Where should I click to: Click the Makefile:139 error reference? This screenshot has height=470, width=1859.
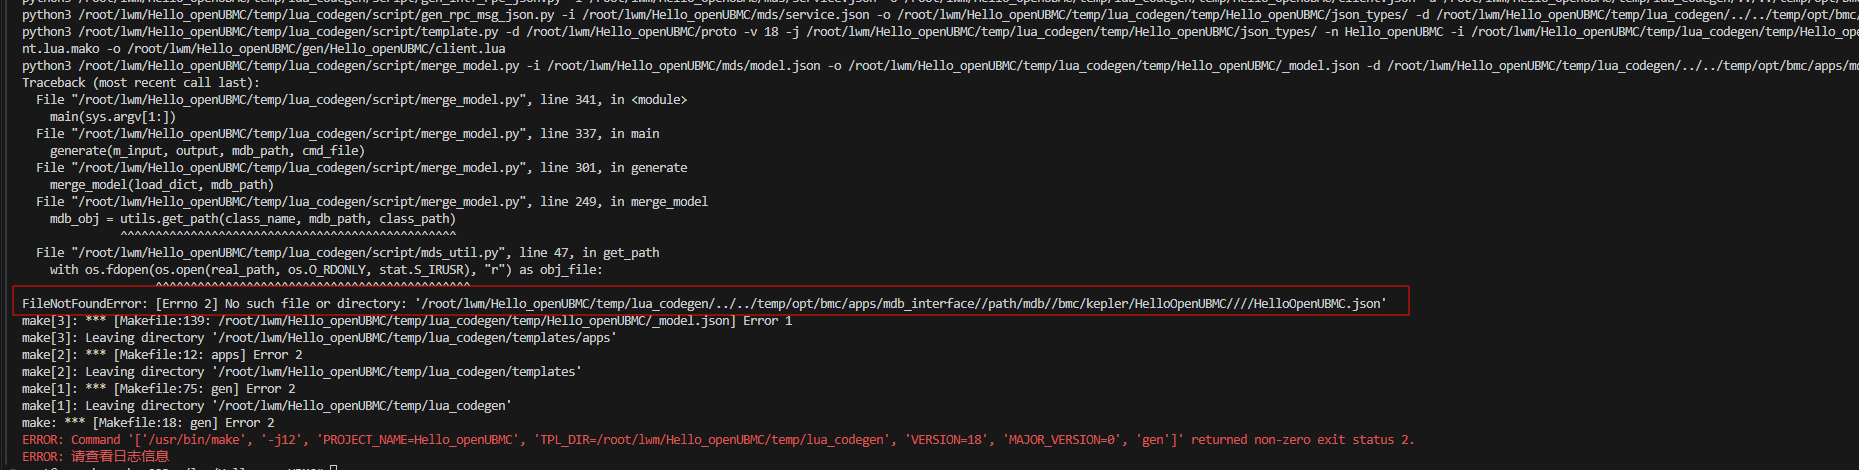tap(162, 321)
